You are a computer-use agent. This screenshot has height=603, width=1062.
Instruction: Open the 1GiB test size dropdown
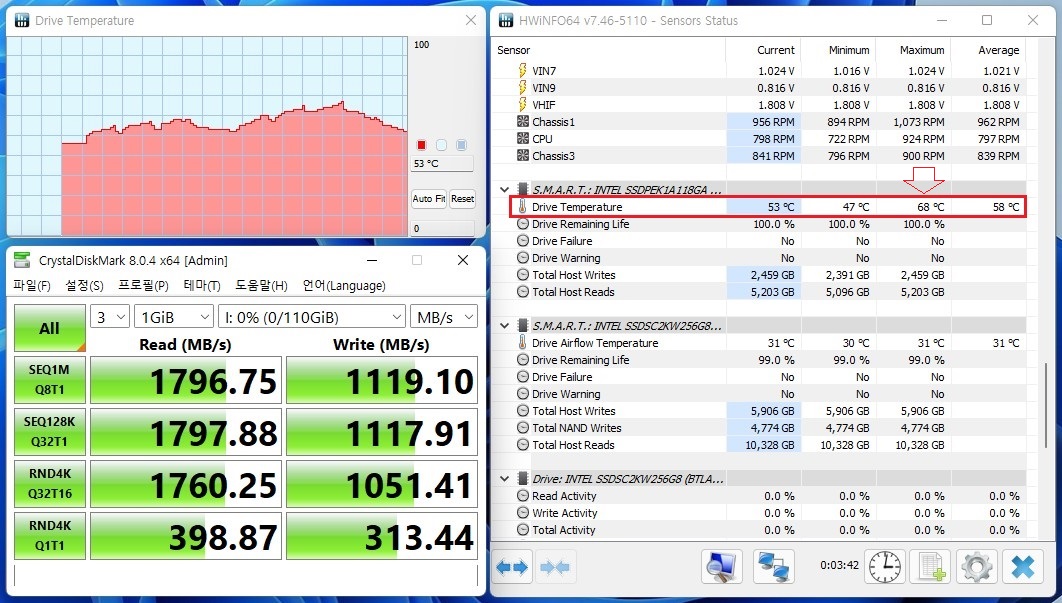click(x=174, y=317)
